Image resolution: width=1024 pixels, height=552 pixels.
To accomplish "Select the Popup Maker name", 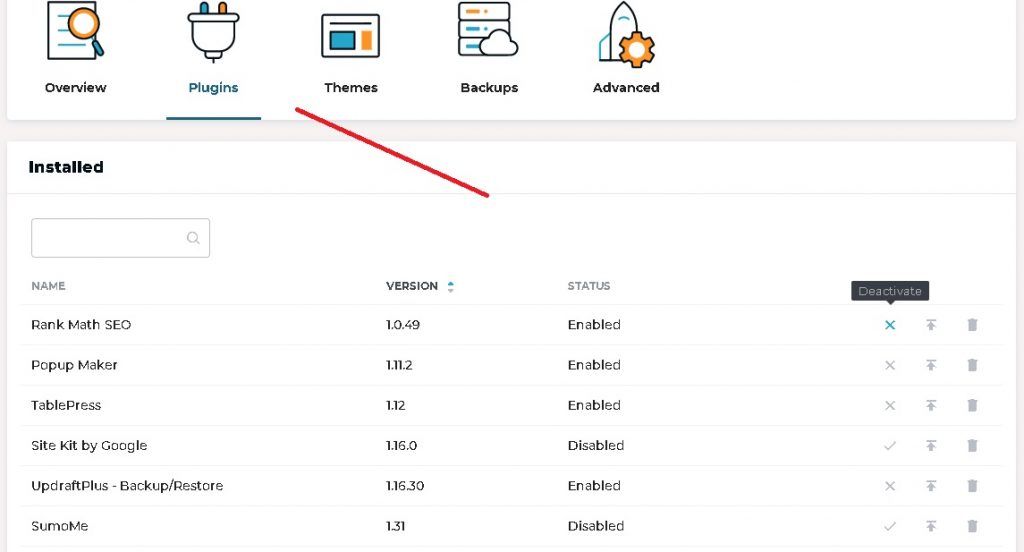I will coord(74,365).
